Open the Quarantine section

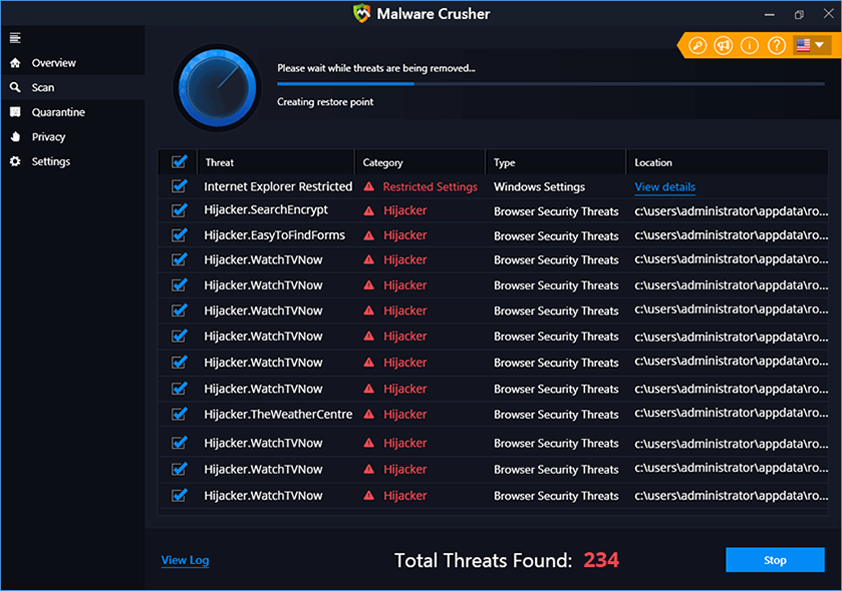pyautogui.click(x=58, y=112)
